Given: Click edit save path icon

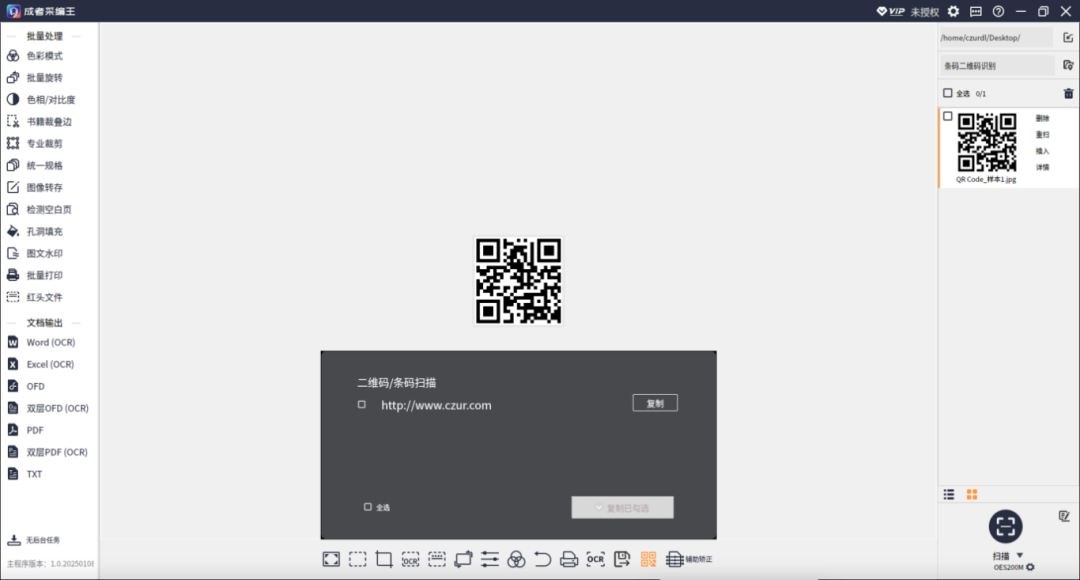Looking at the screenshot, I should tap(1068, 38).
